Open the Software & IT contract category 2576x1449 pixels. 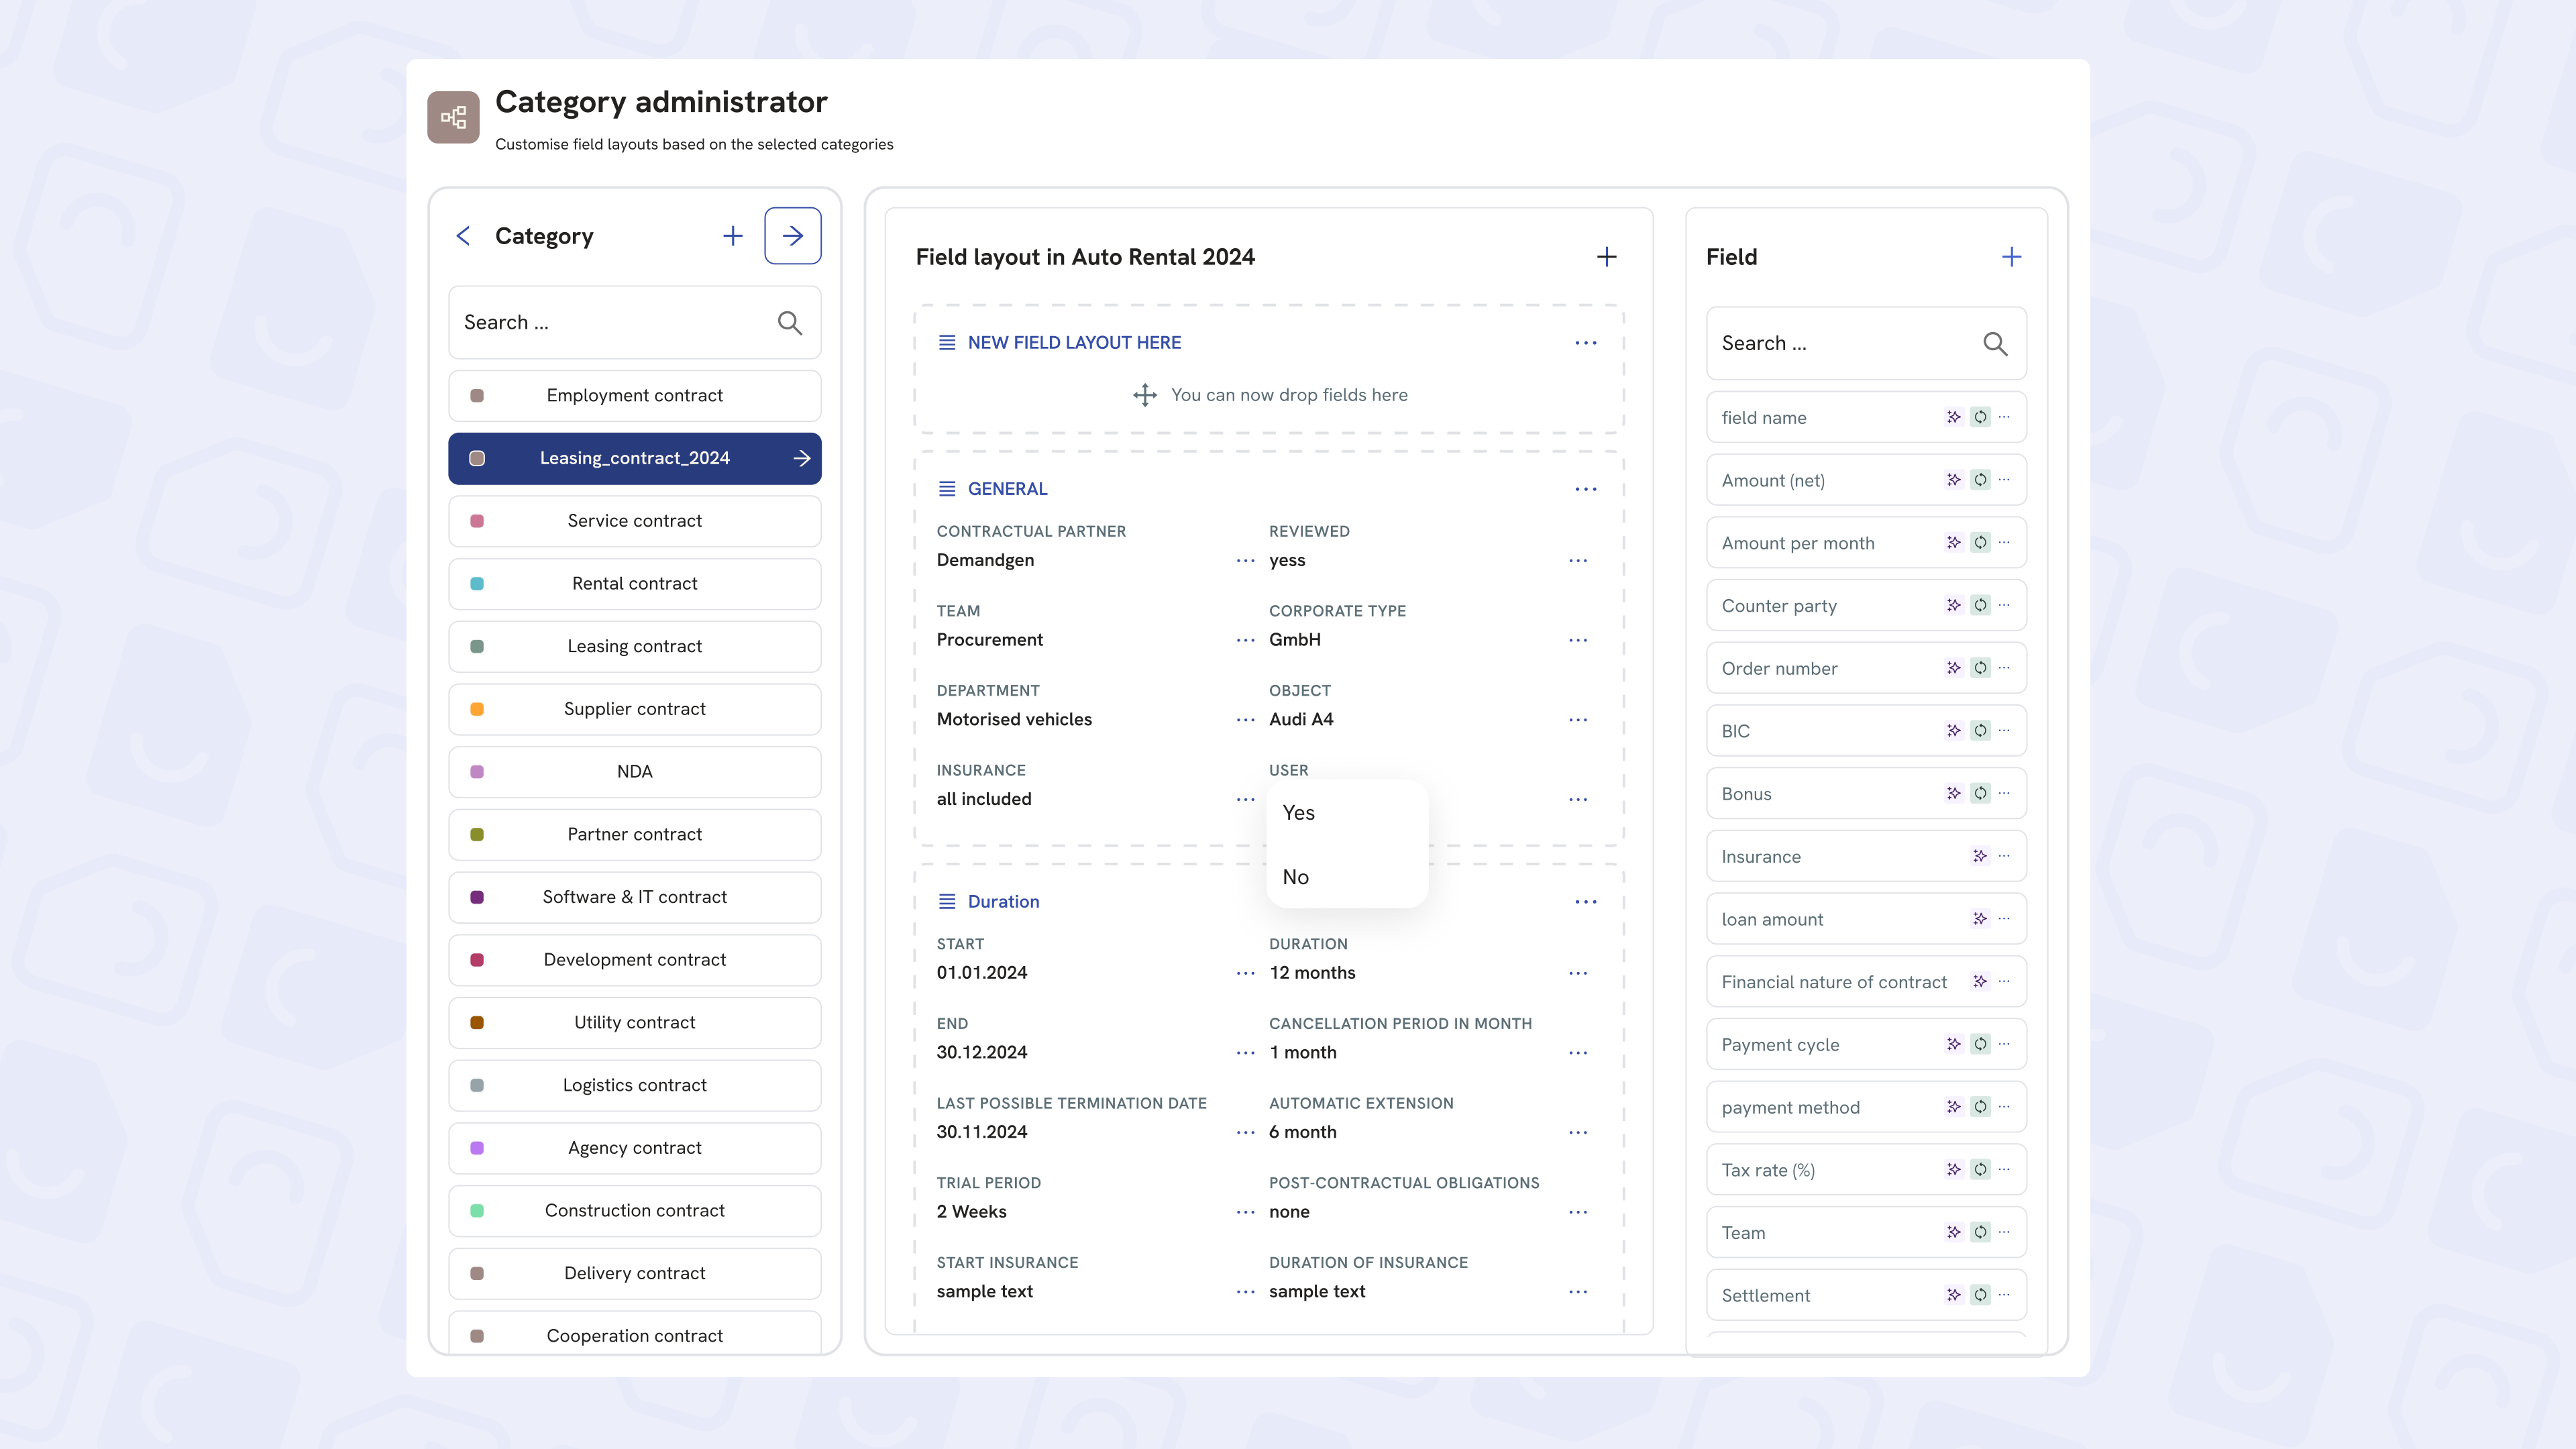click(634, 897)
